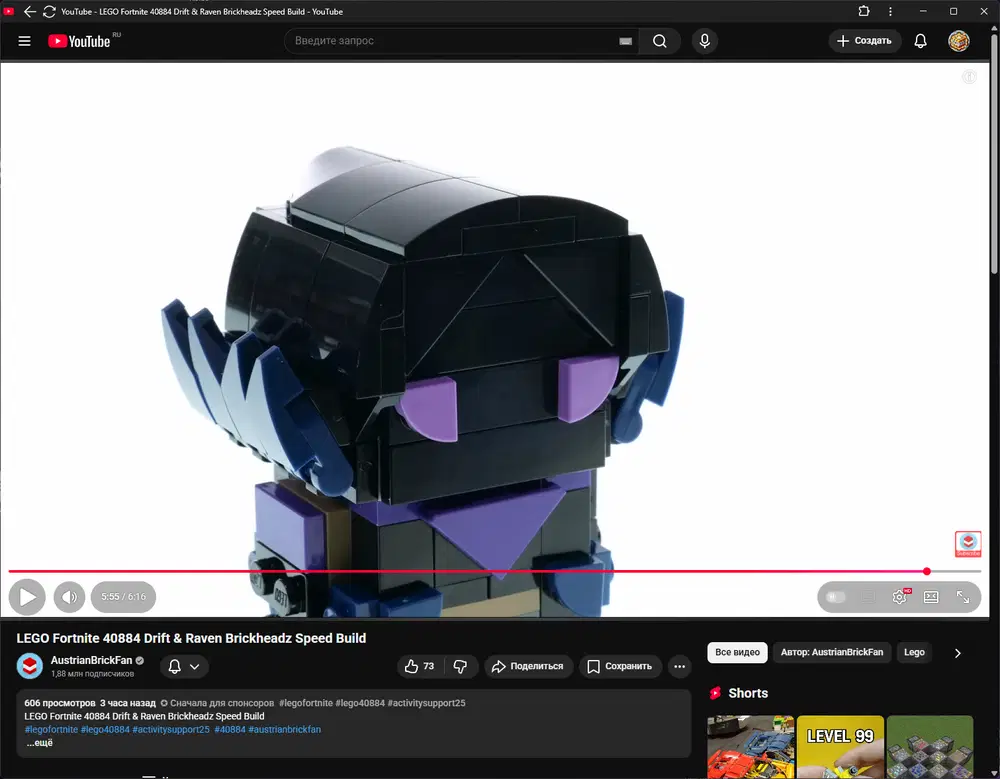Save video with Сохранить button

tap(620, 667)
